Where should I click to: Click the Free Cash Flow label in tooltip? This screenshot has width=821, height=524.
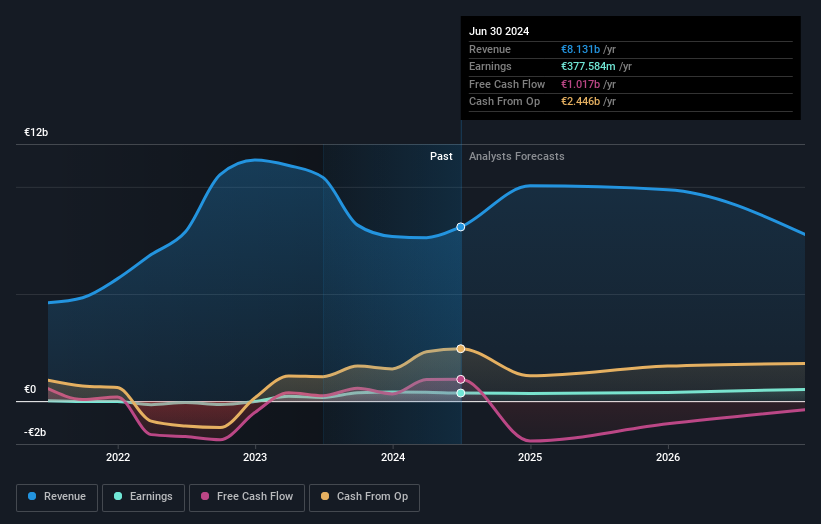click(507, 84)
